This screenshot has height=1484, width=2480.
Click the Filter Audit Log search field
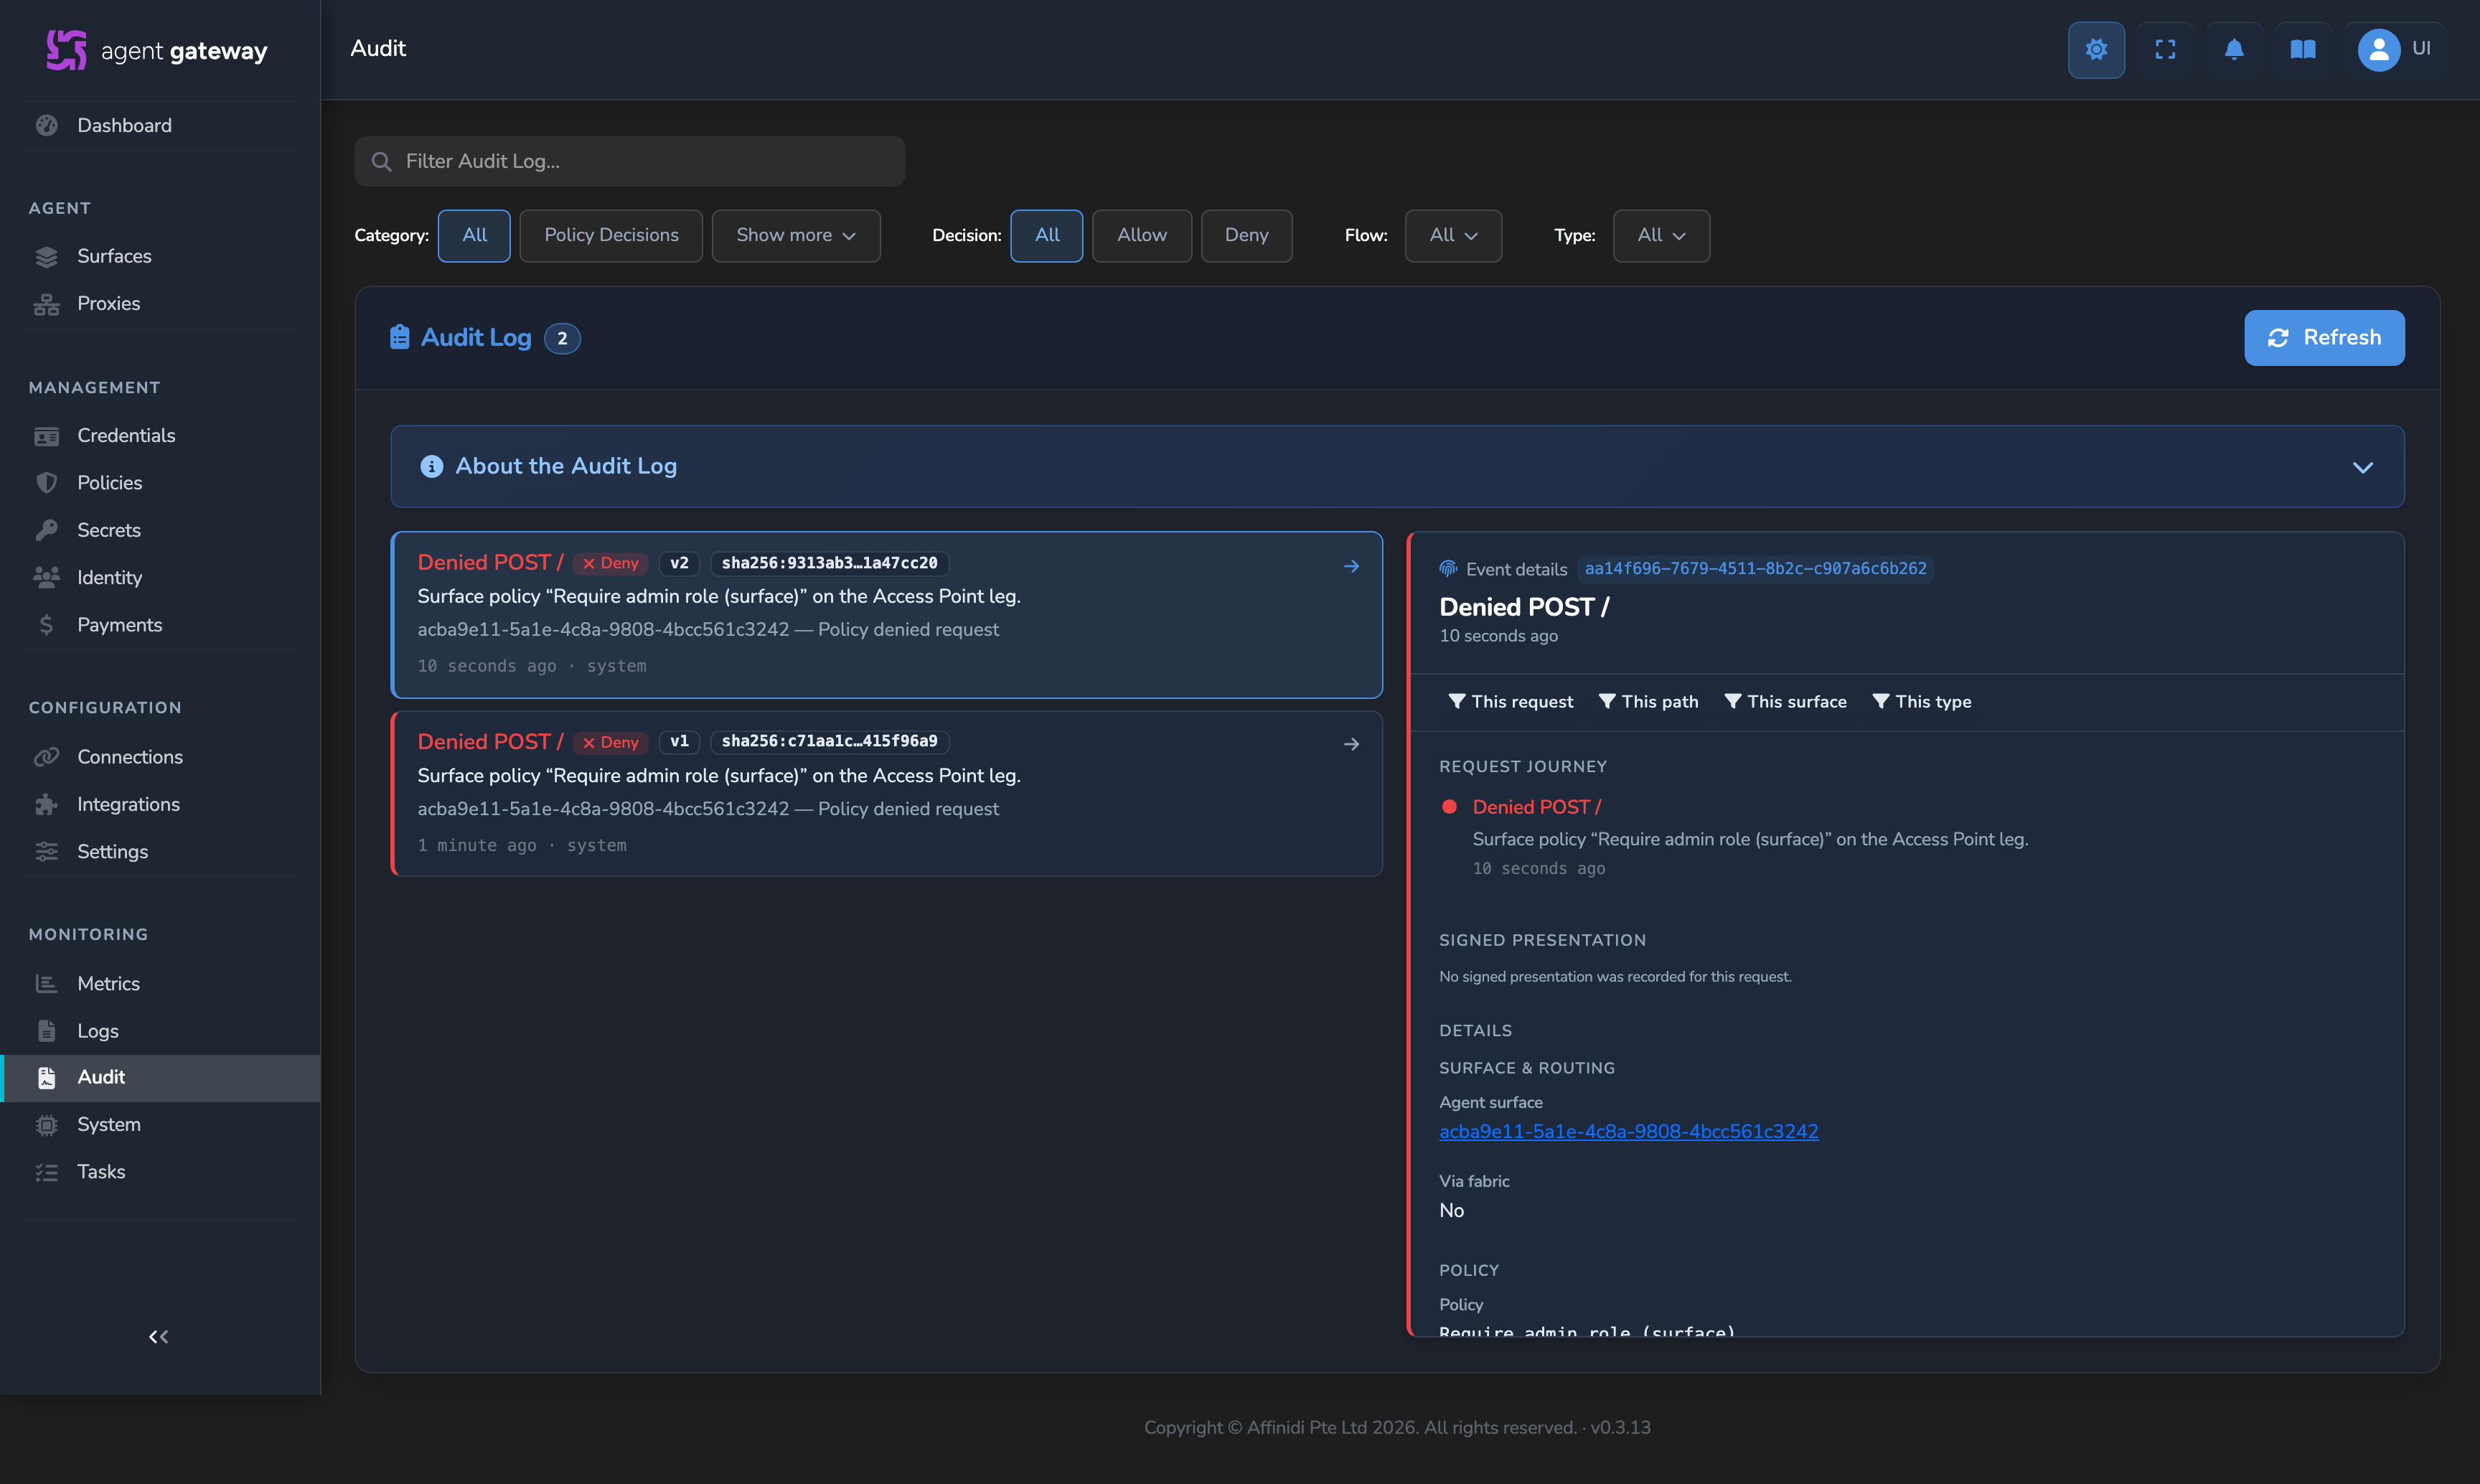[x=629, y=161]
